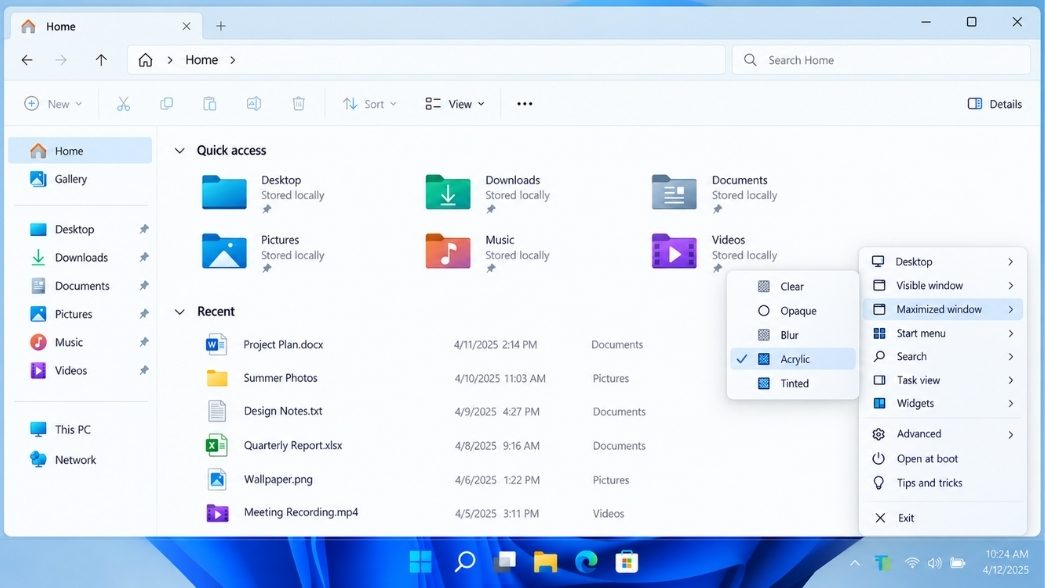Open the Search item in tray menu
The height and width of the screenshot is (588, 1045).
[x=943, y=357]
